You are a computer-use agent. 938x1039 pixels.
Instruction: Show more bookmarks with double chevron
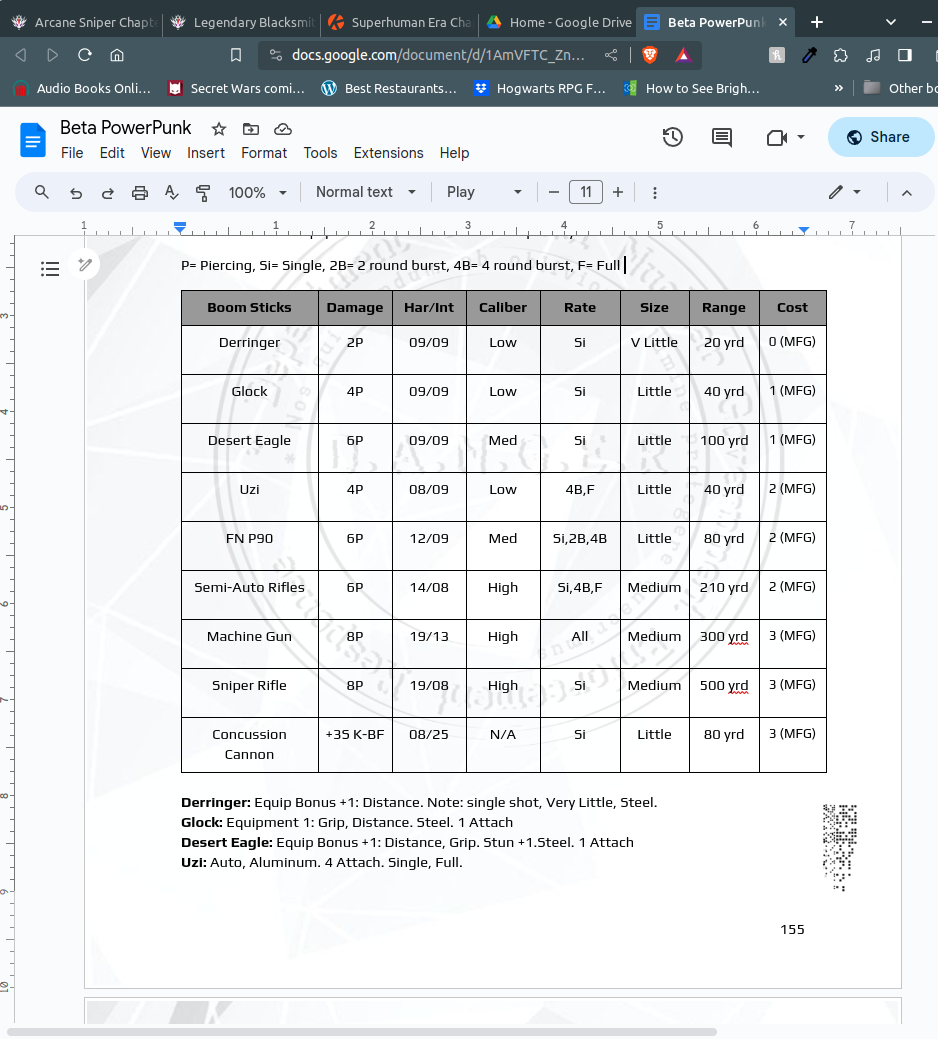839,87
